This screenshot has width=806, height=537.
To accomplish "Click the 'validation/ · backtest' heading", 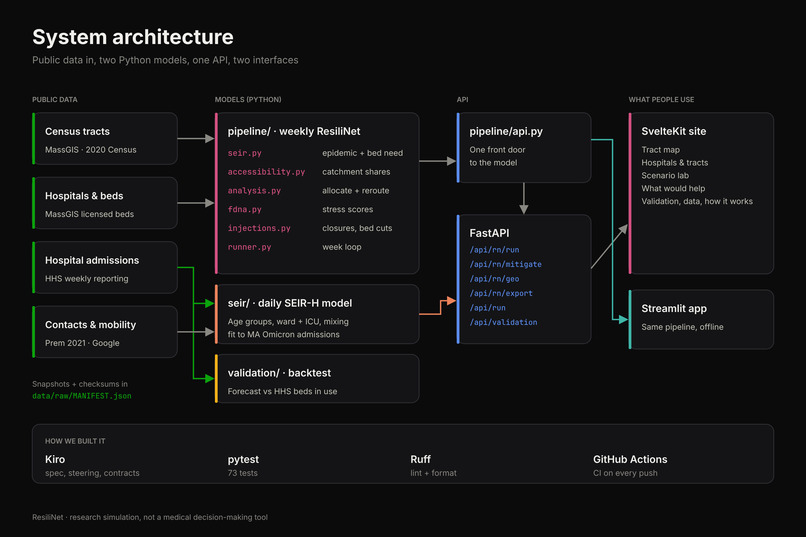I will [279, 373].
